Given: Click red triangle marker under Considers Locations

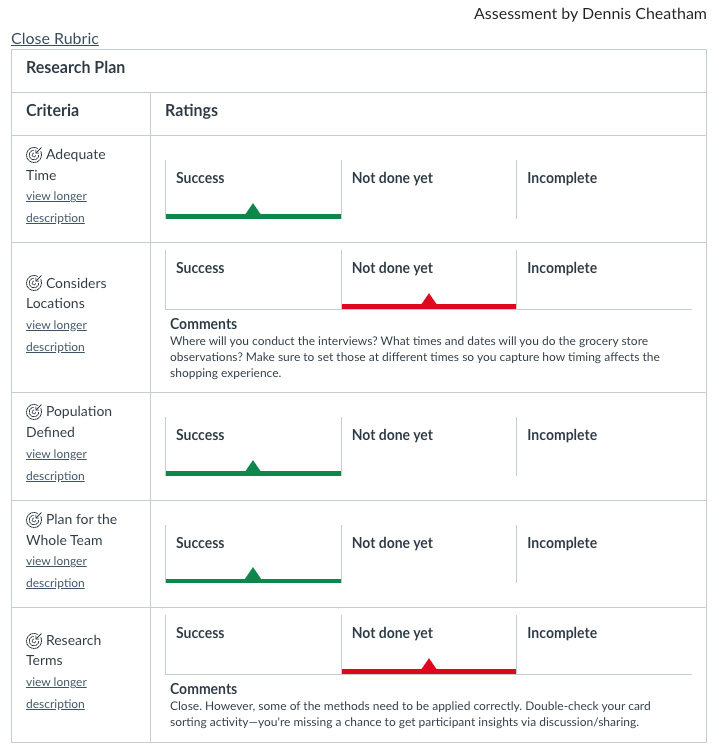Looking at the screenshot, I should (x=429, y=300).
